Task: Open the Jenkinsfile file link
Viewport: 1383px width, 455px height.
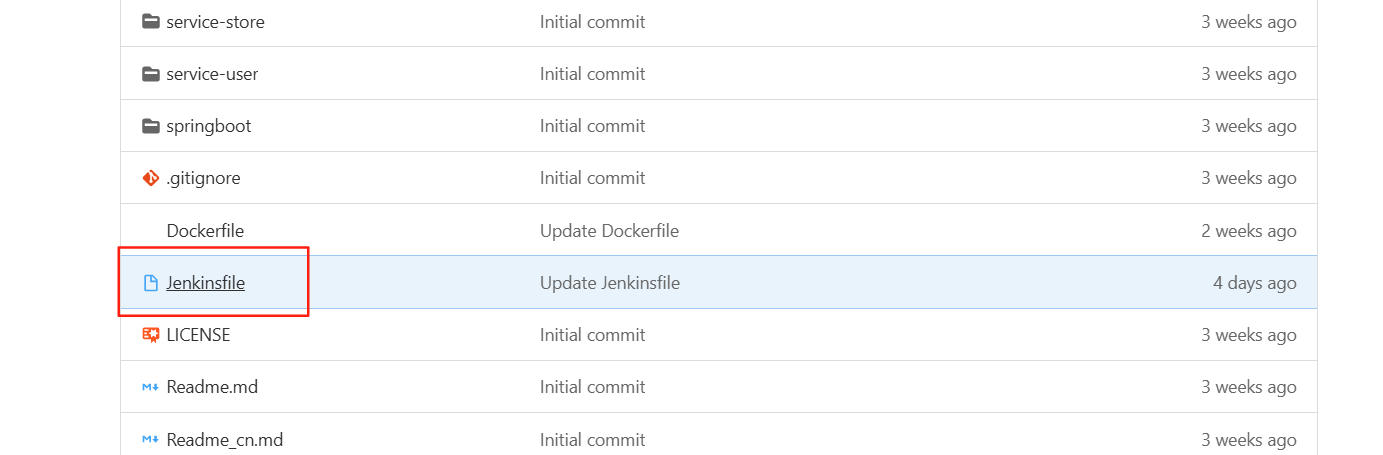Action: click(x=206, y=283)
